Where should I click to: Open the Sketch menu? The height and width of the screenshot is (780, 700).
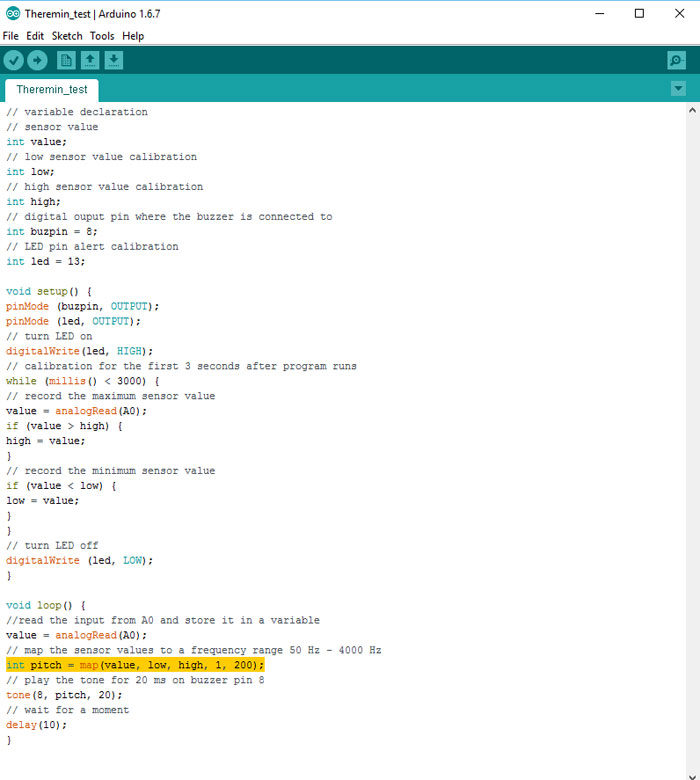[67, 36]
